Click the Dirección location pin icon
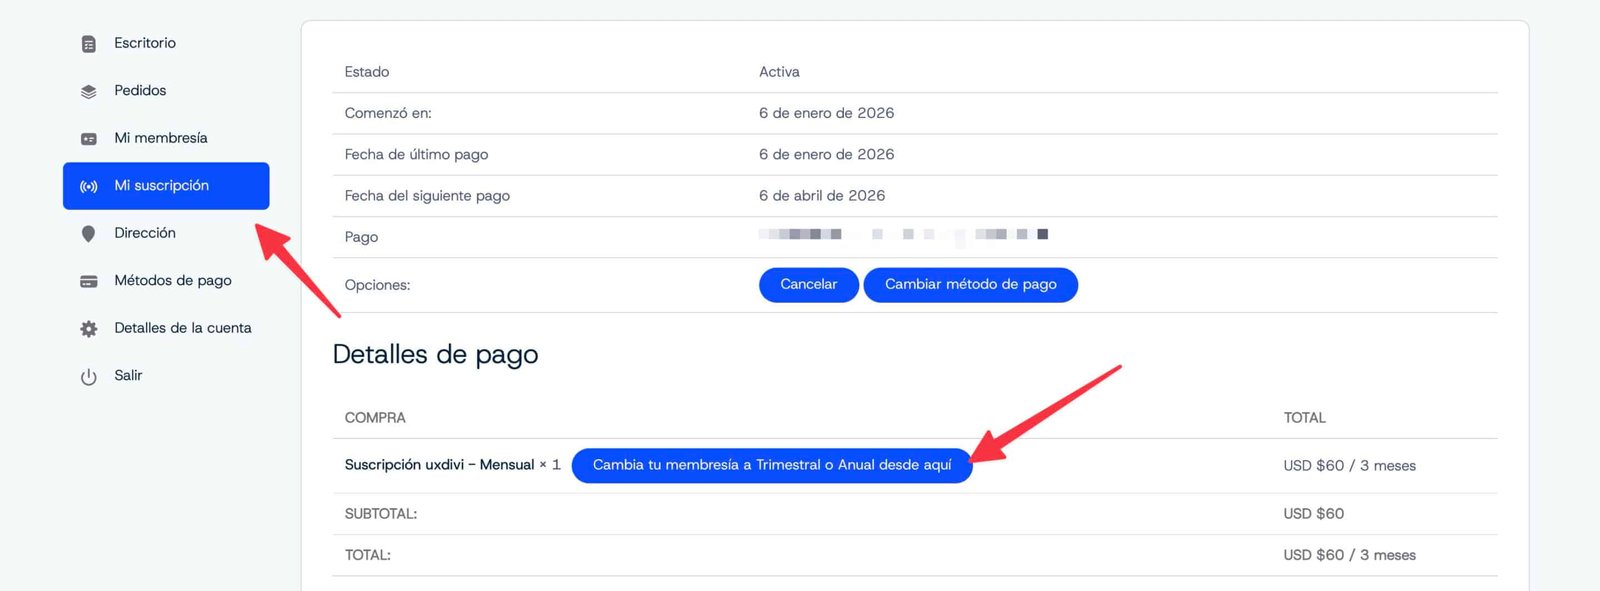Image resolution: width=1600 pixels, height=591 pixels. (x=89, y=234)
